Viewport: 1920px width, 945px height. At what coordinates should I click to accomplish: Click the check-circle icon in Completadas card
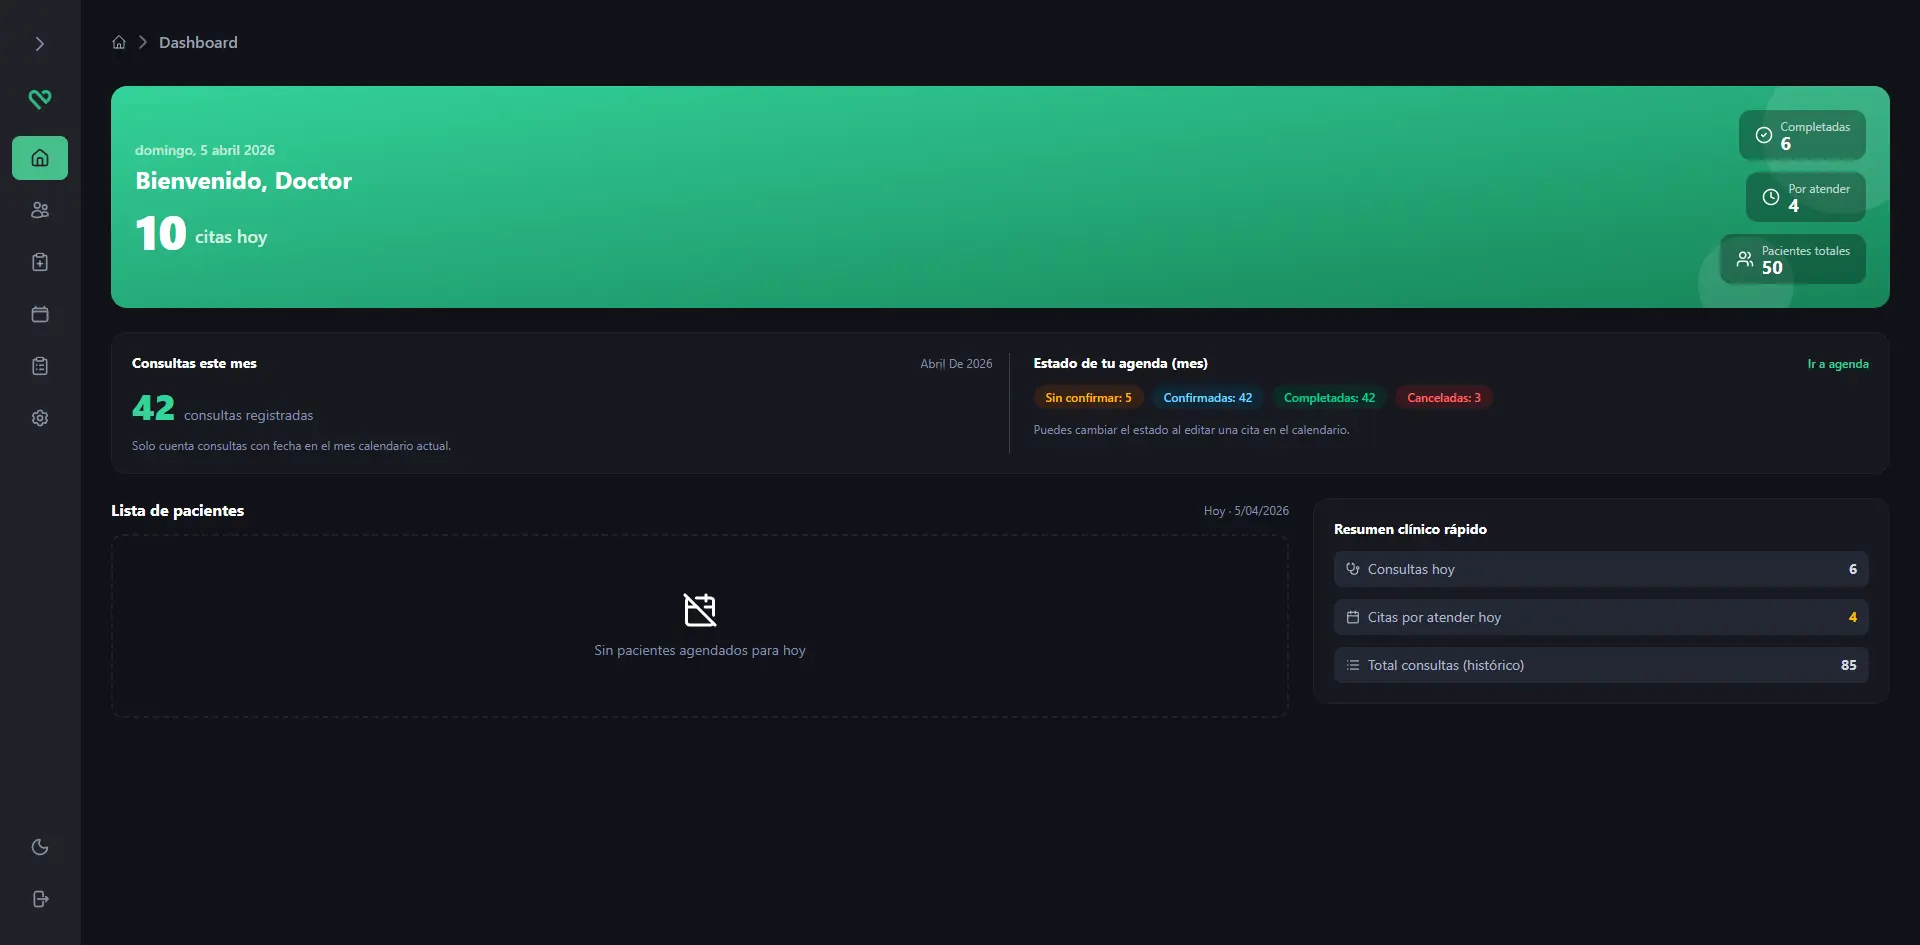[1764, 135]
